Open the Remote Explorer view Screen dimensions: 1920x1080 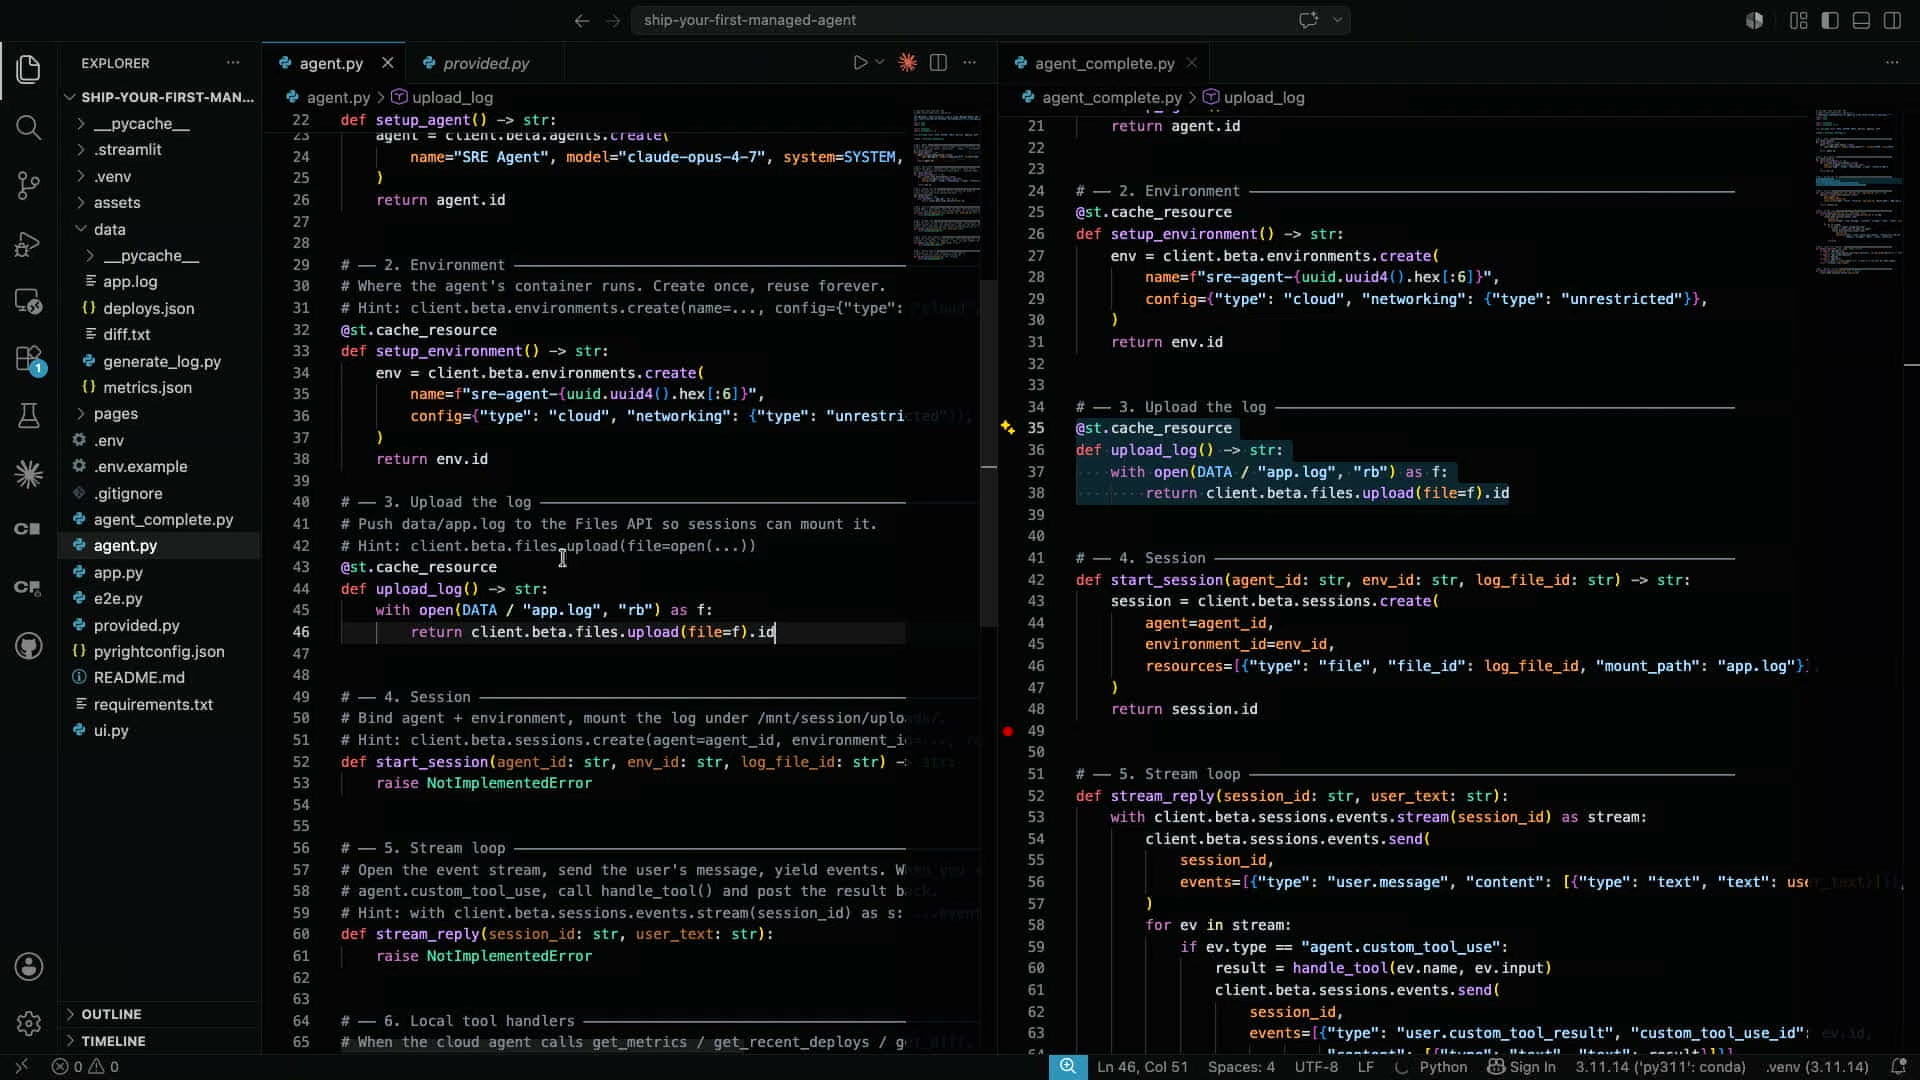click(x=28, y=301)
